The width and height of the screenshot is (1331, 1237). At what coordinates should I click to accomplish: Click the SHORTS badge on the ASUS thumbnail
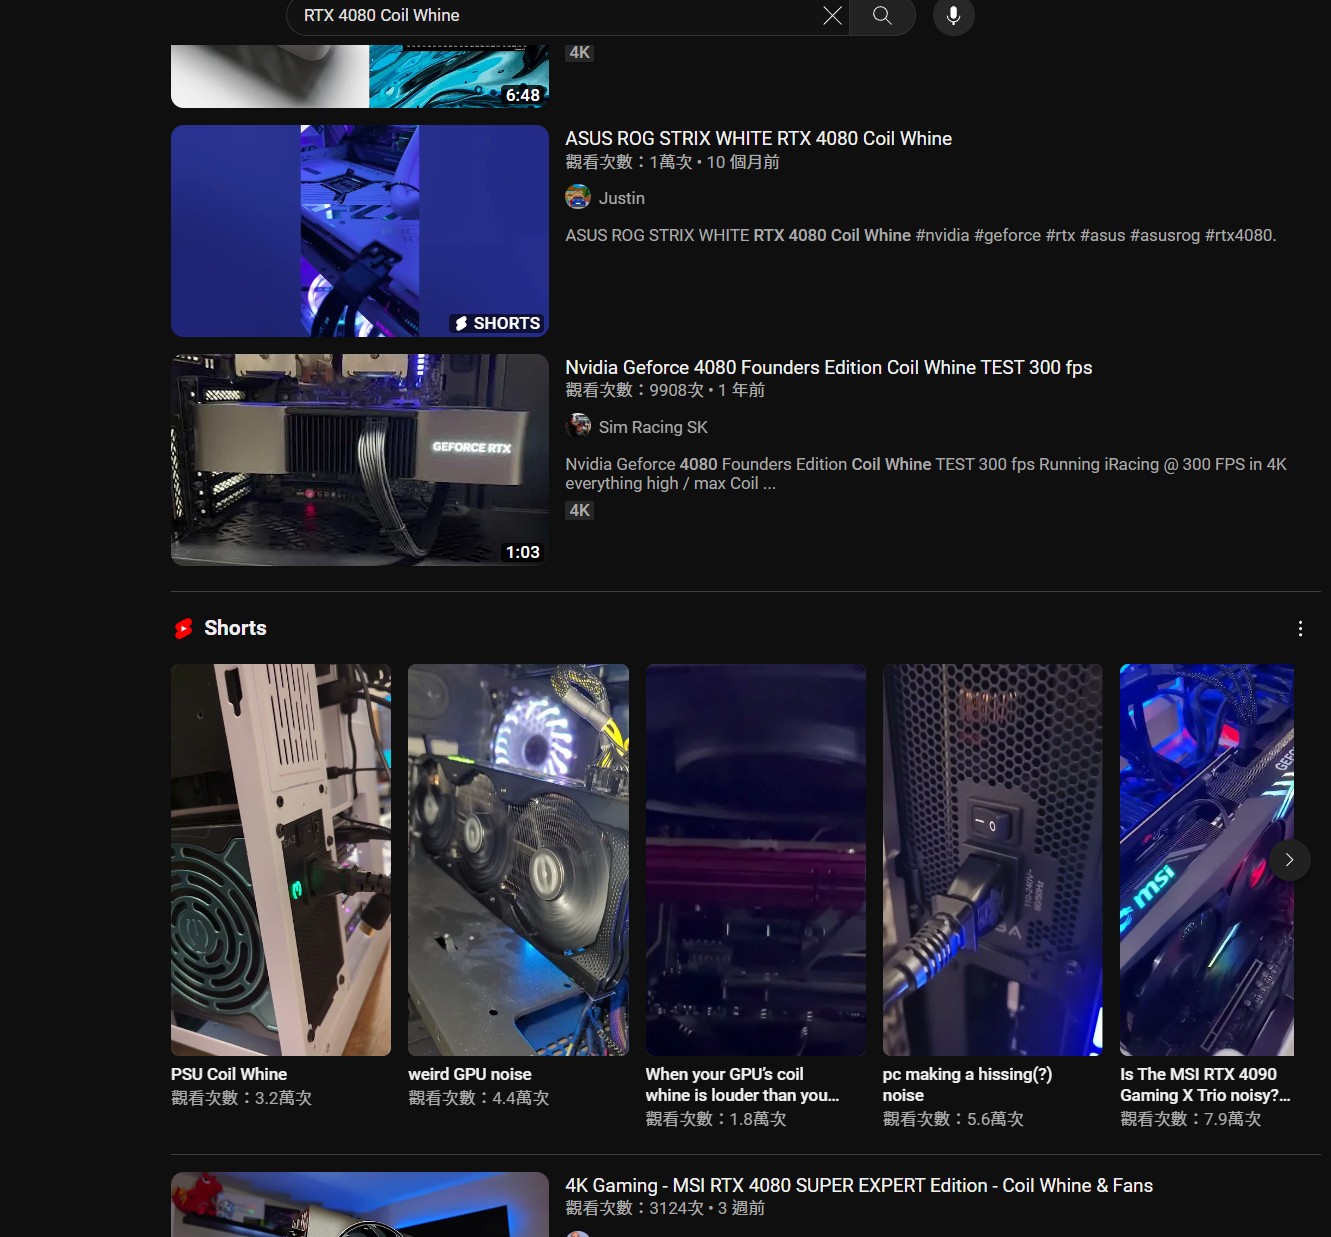pyautogui.click(x=497, y=323)
